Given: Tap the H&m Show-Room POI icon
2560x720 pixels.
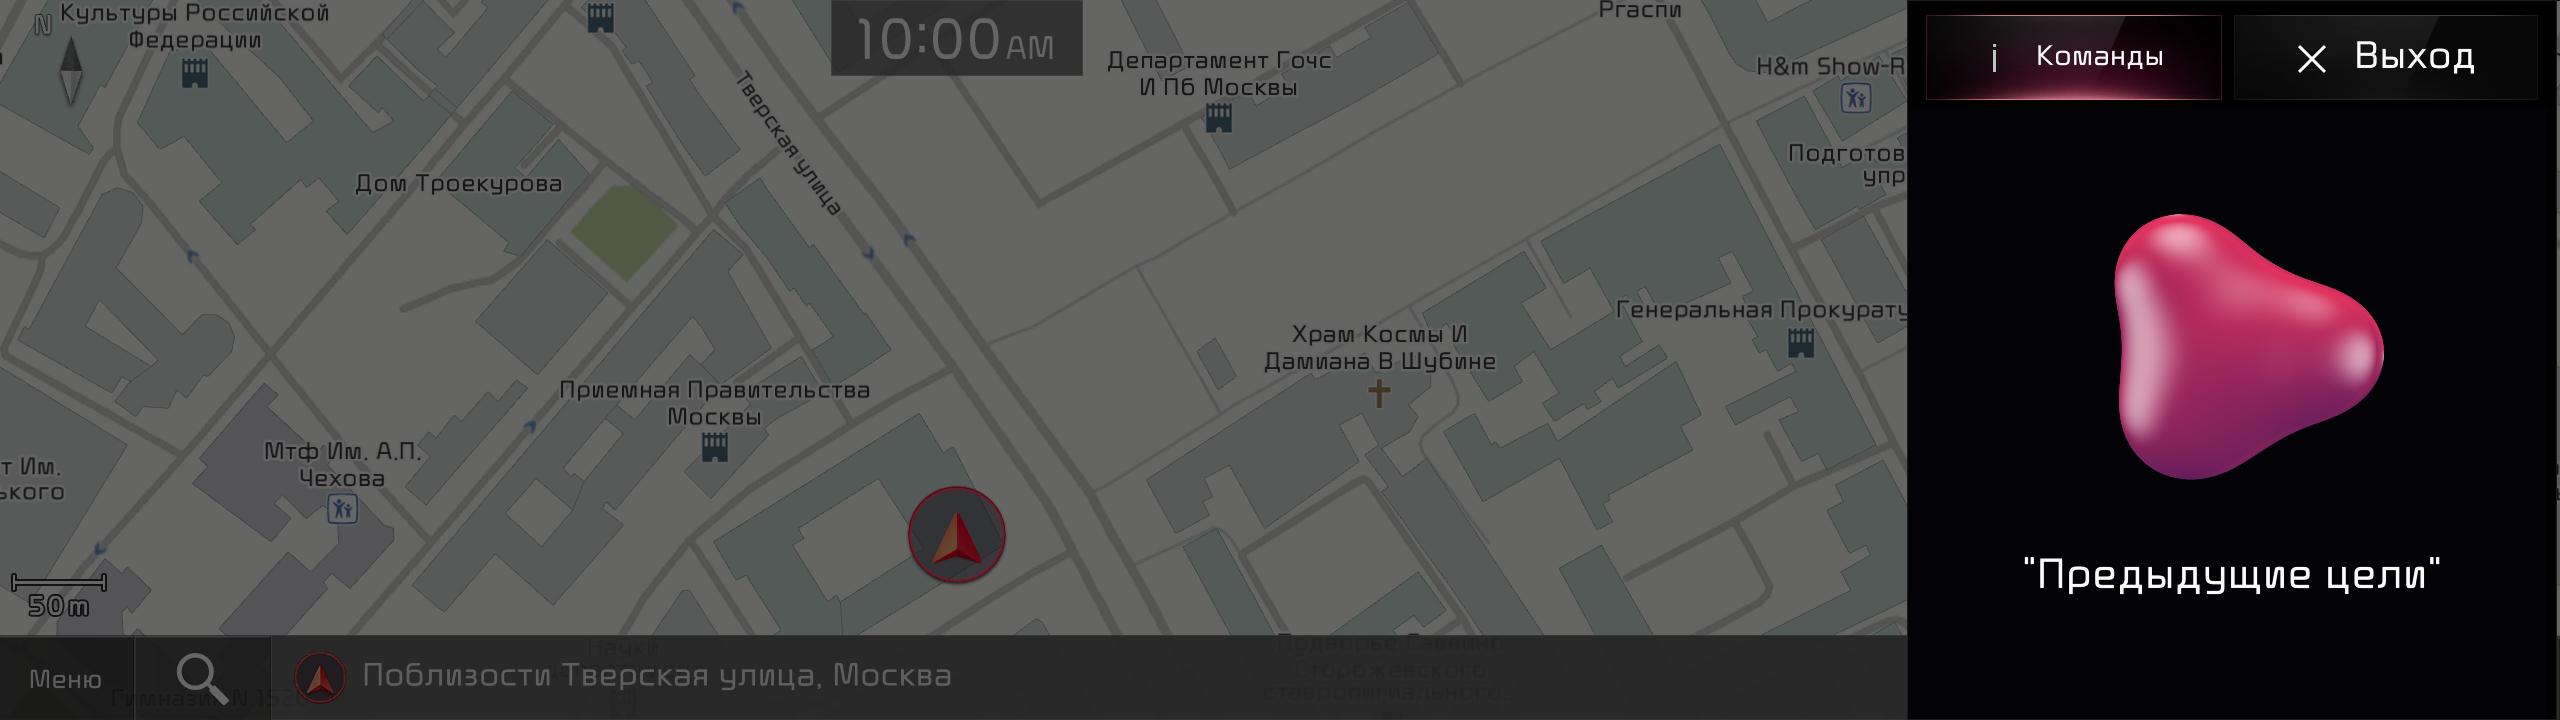Looking at the screenshot, I should tap(1856, 98).
